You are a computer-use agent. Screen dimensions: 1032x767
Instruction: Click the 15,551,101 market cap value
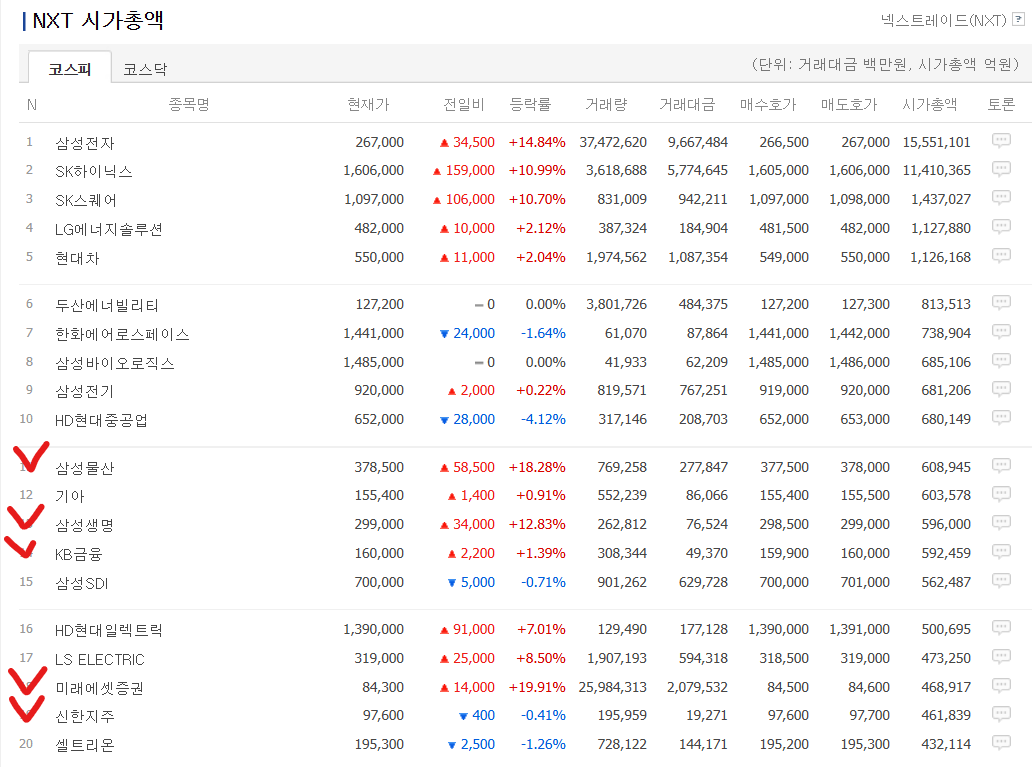(937, 142)
